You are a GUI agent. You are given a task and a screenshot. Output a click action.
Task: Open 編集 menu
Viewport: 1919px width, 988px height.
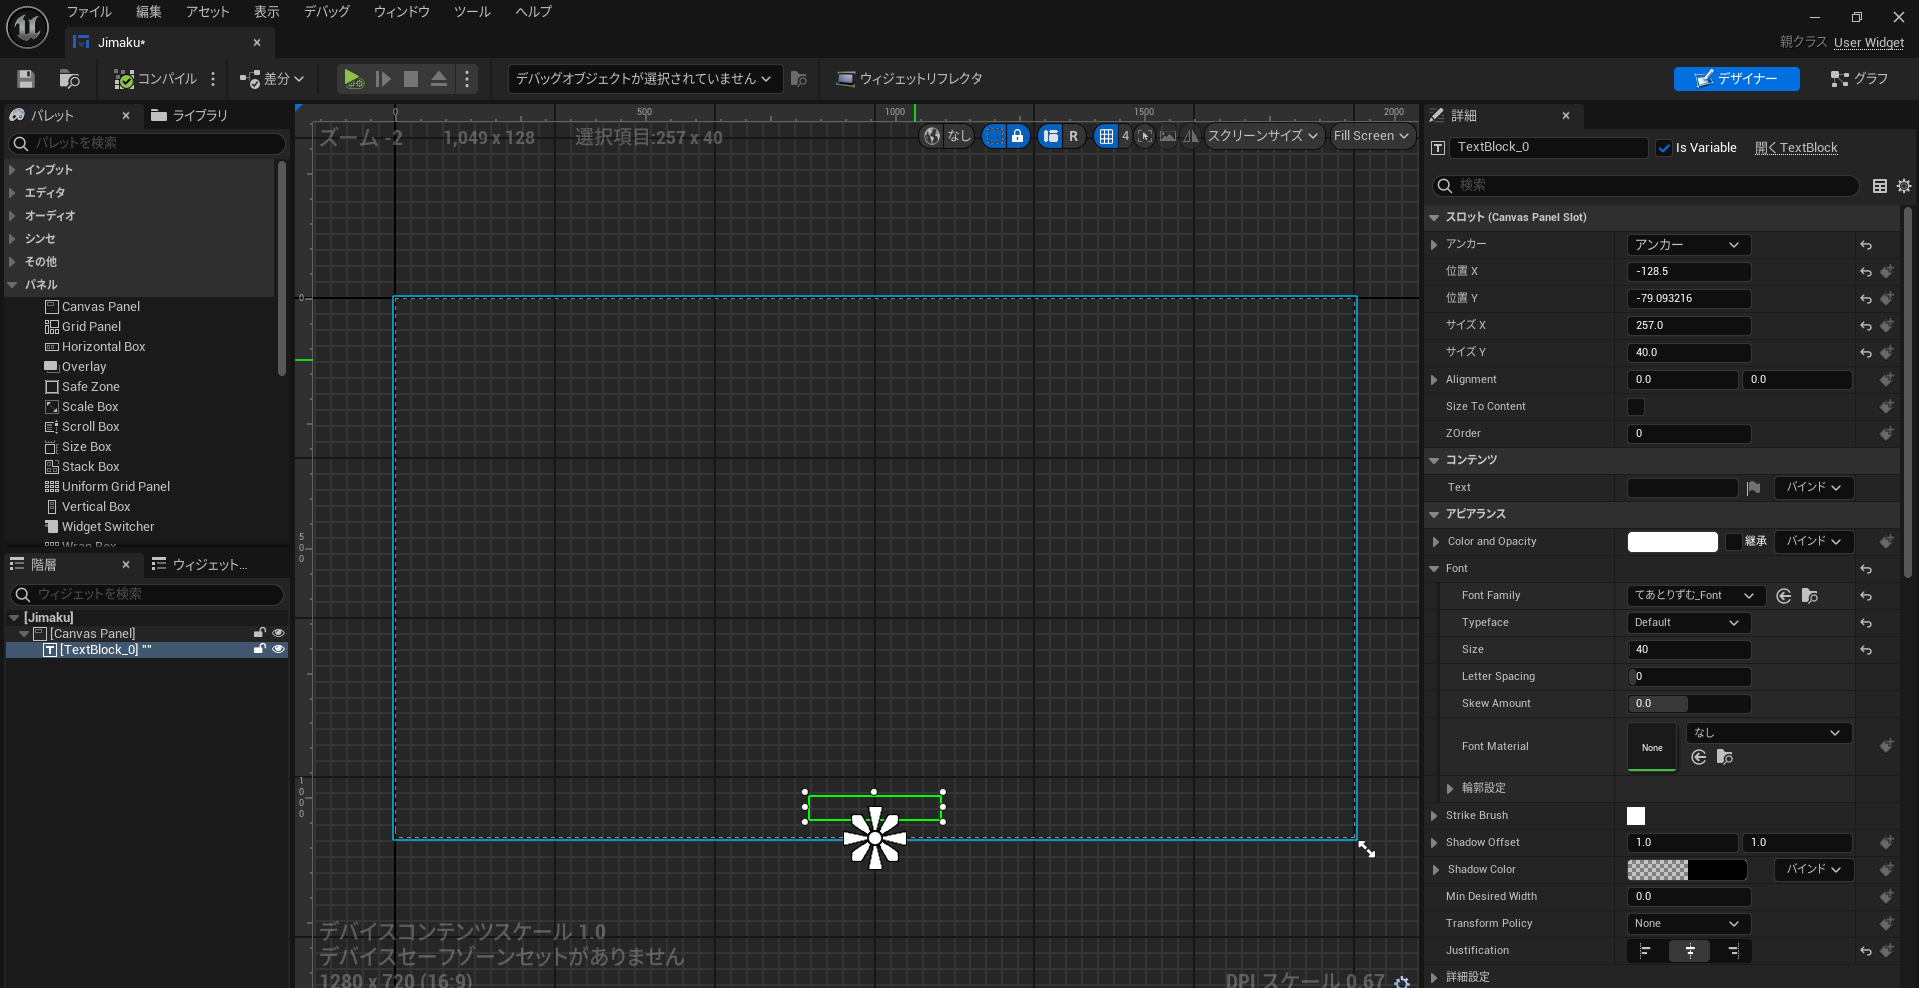click(149, 12)
